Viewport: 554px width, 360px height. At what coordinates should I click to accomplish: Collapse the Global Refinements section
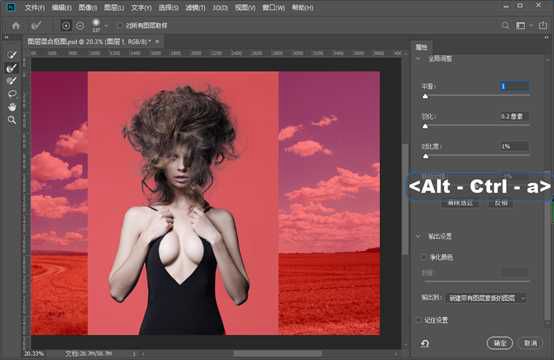(x=419, y=59)
